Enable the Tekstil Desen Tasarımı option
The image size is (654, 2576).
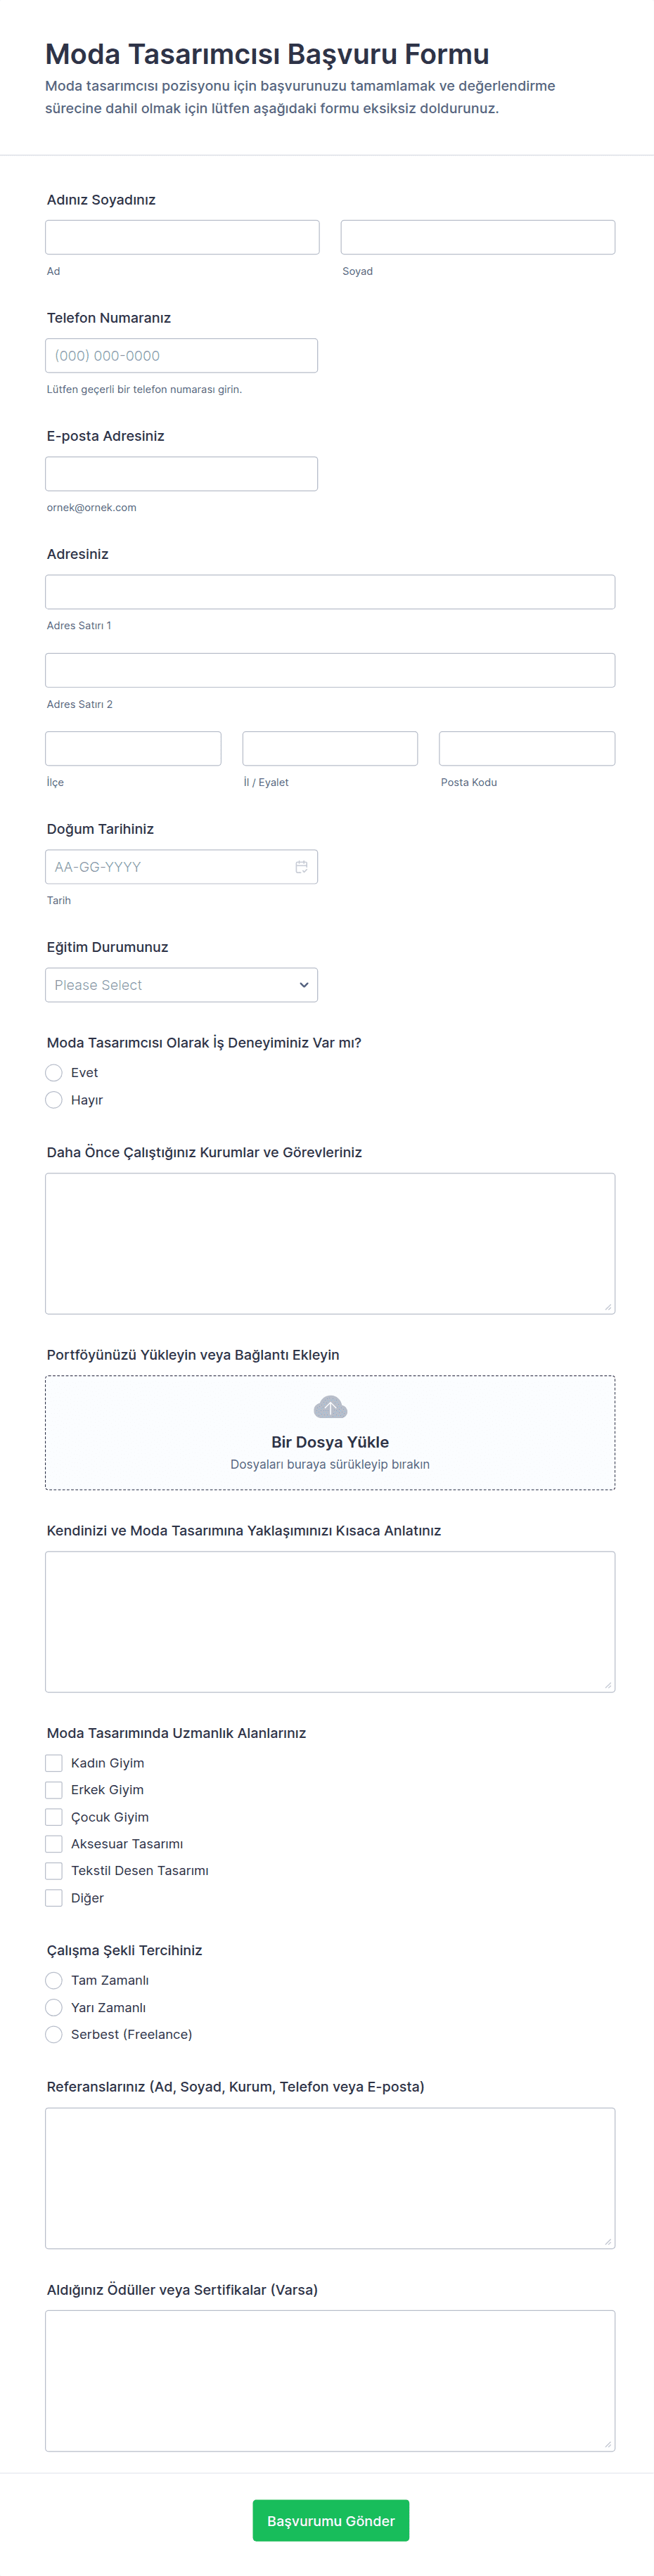pyautogui.click(x=54, y=1871)
